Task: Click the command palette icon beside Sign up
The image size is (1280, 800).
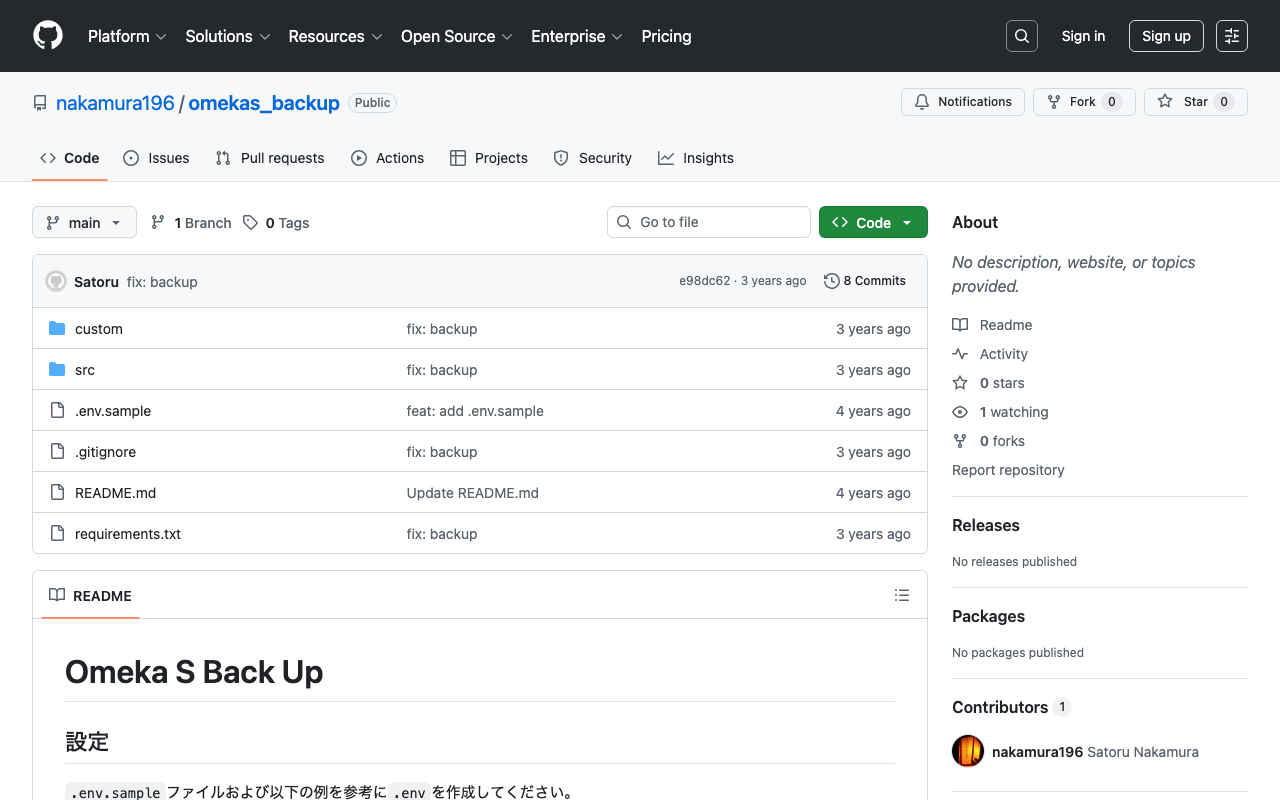Action: pos(1231,36)
